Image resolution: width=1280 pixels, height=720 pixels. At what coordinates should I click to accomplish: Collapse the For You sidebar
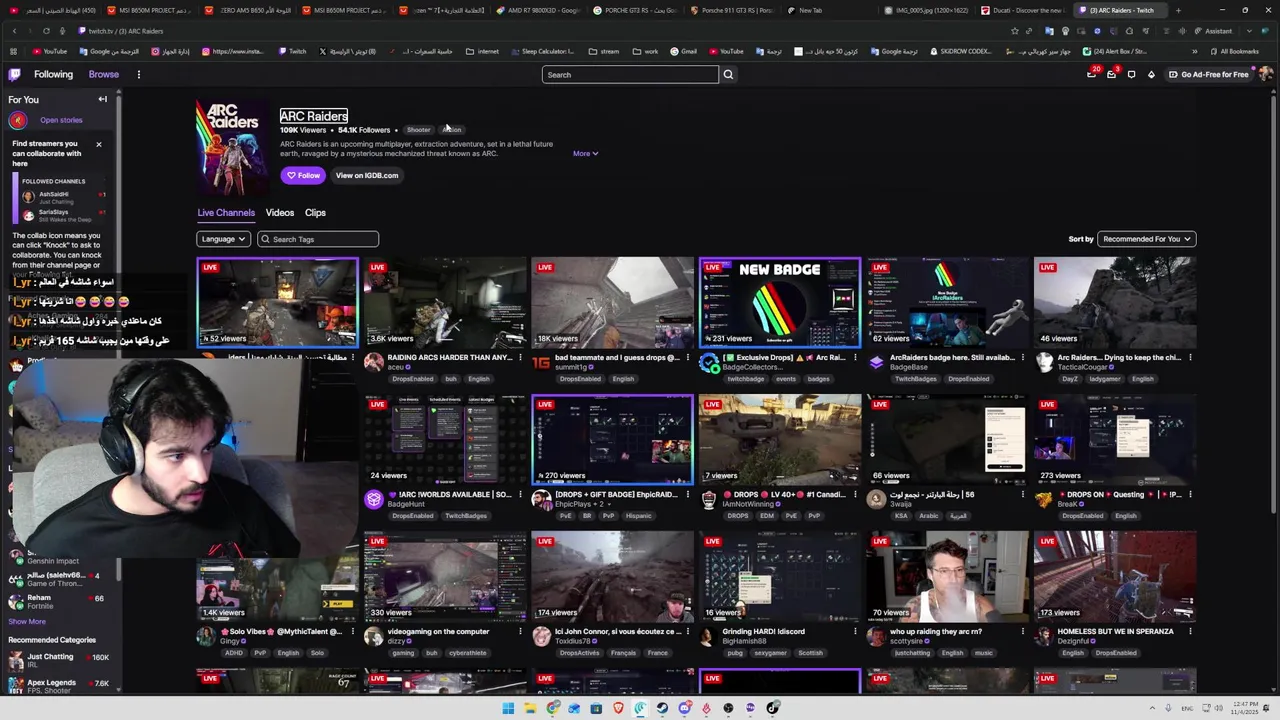coord(102,99)
